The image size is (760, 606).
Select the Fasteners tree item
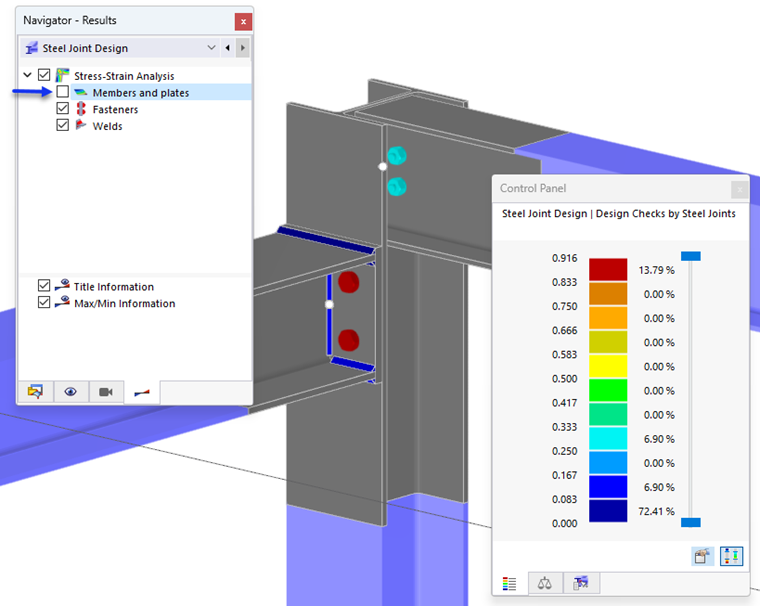pyautogui.click(x=115, y=110)
